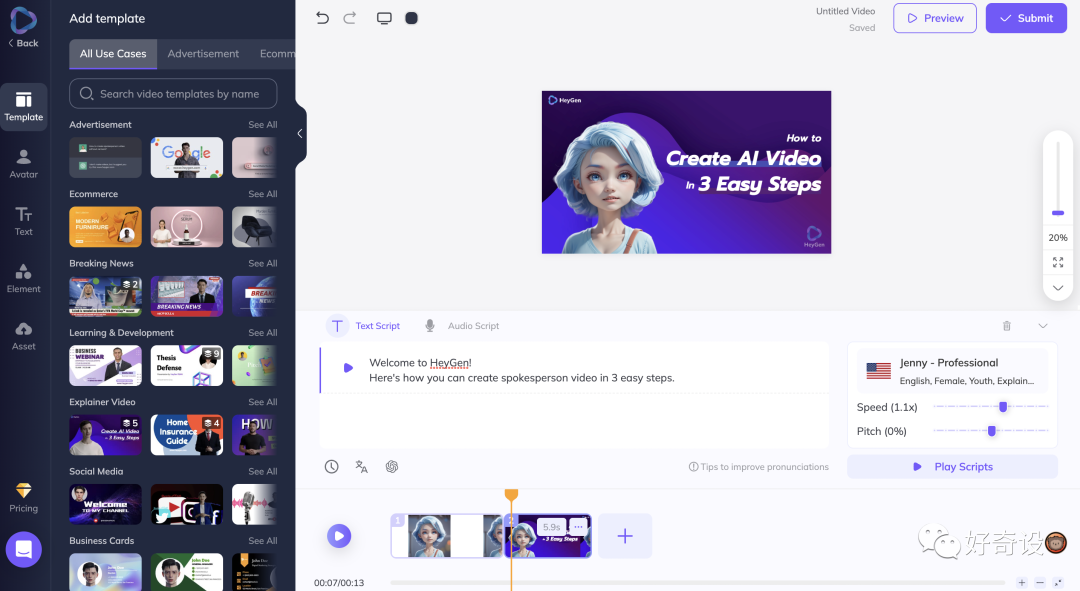This screenshot has height=591, width=1080.
Task: Choose the Welcome To My Channel template
Action: [x=105, y=504]
